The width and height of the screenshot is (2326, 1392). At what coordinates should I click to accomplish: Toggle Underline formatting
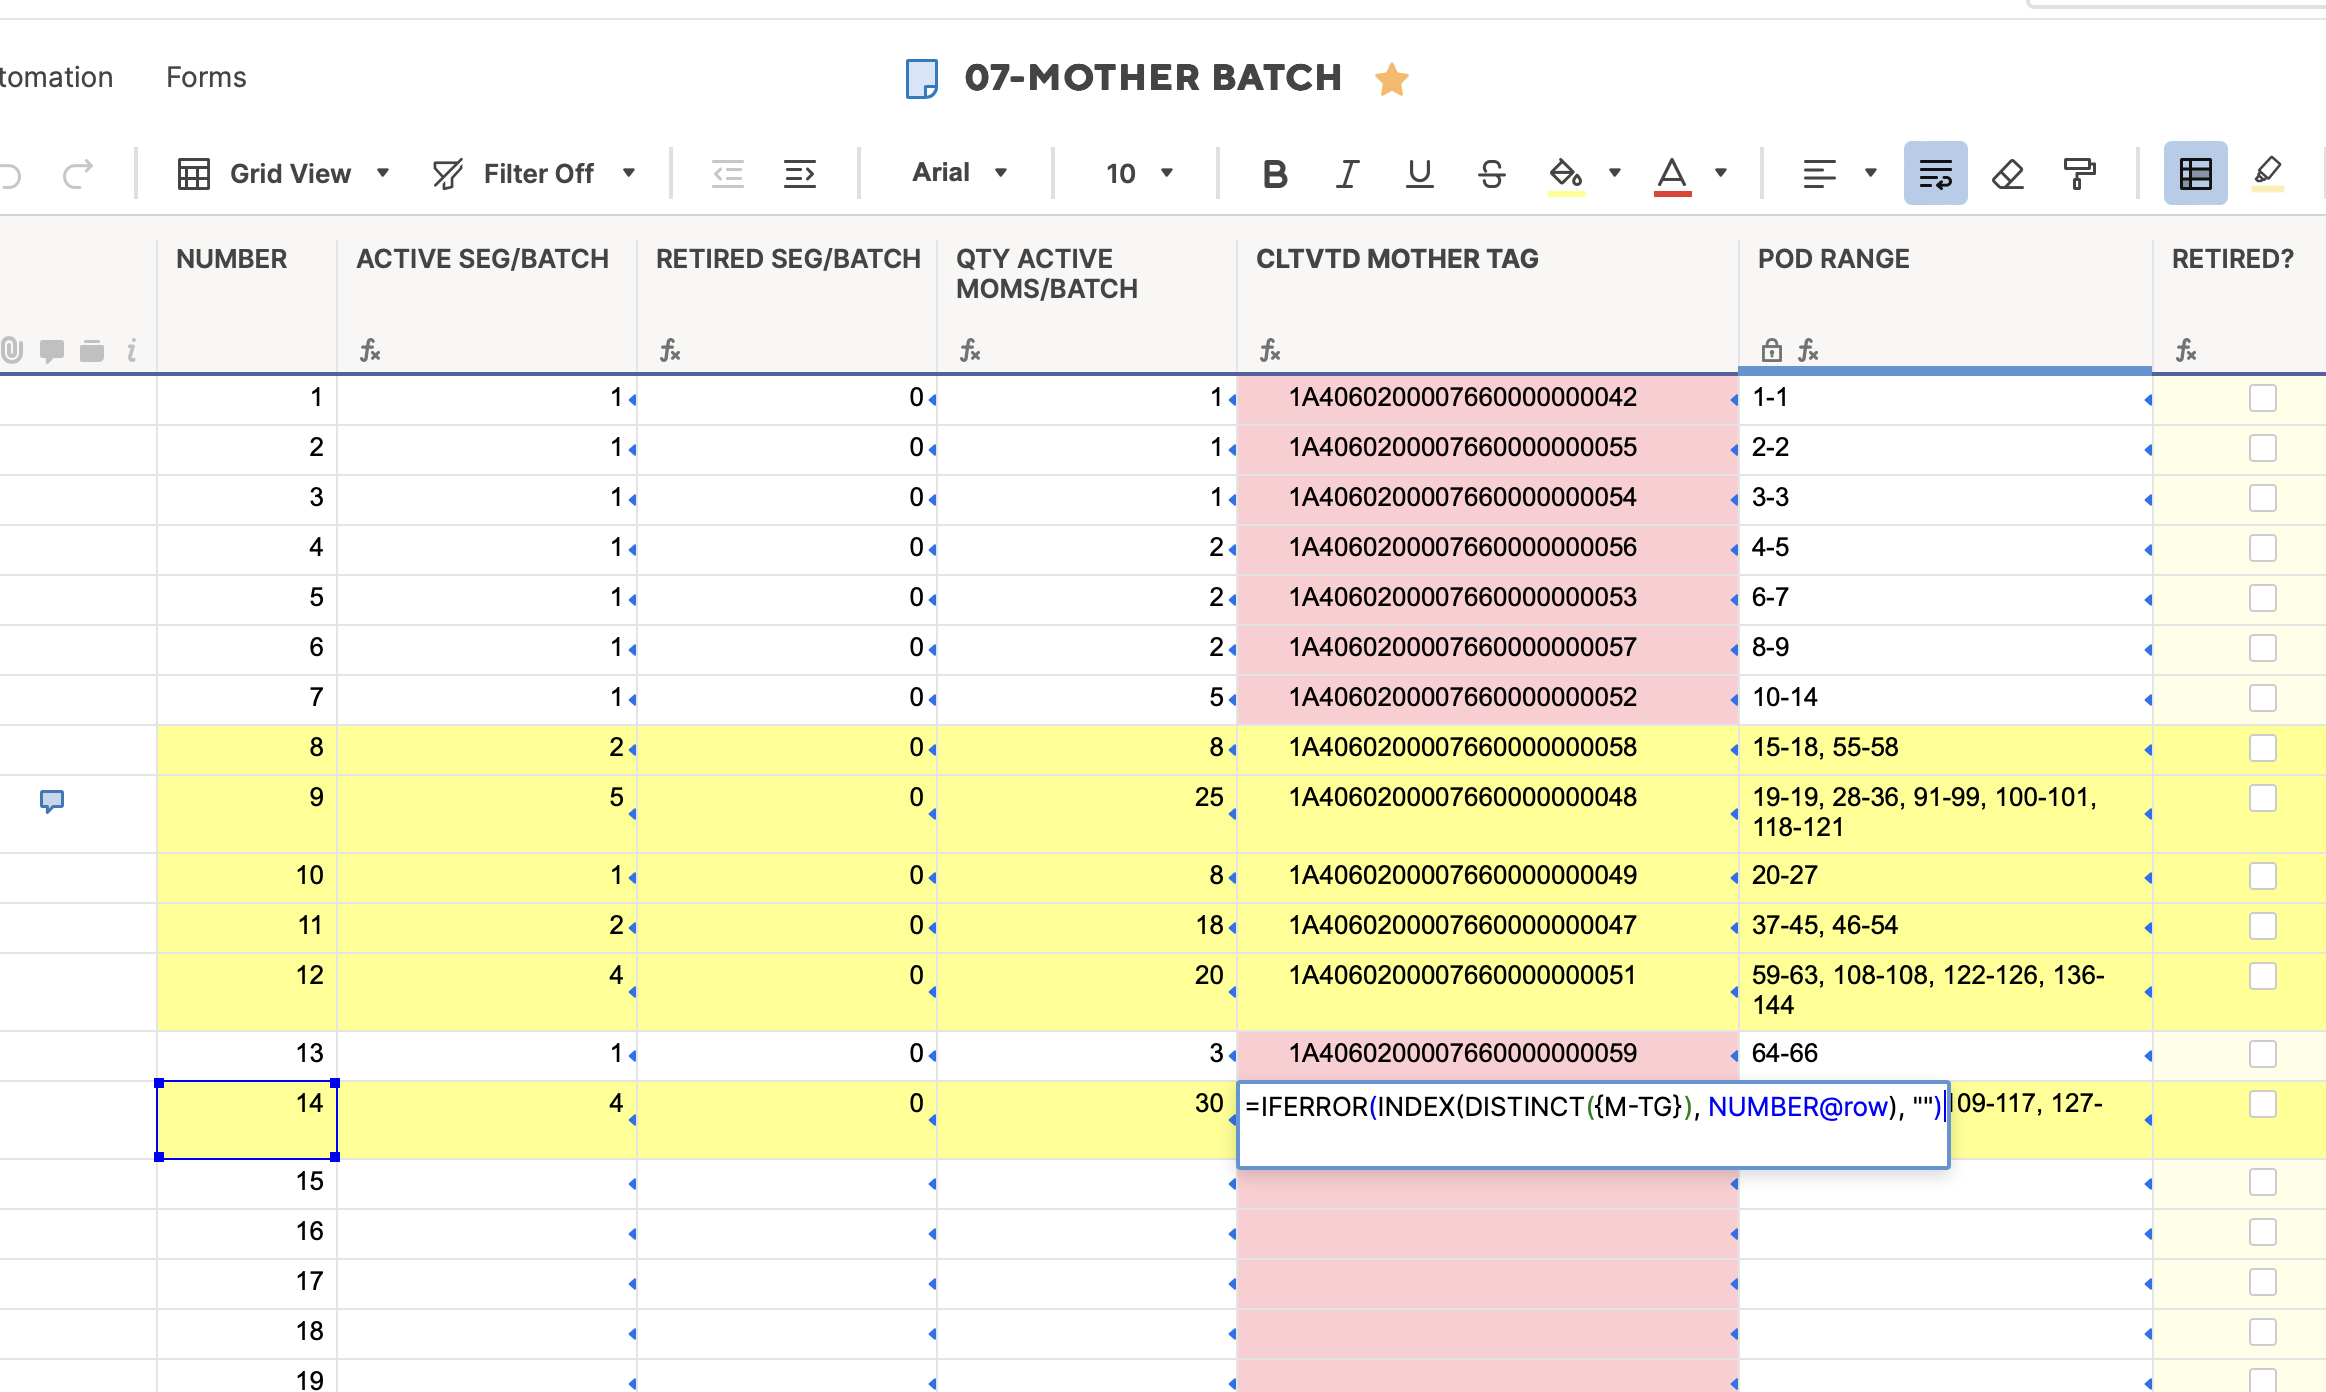point(1419,174)
